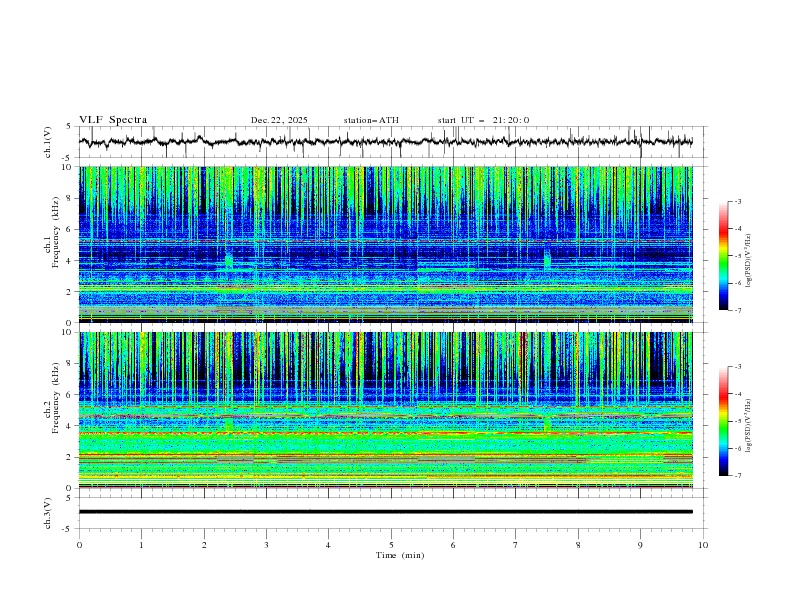Click the ch.2 PSD color scale bar
Screen dimensions: 792x612
pyautogui.click(x=723, y=421)
